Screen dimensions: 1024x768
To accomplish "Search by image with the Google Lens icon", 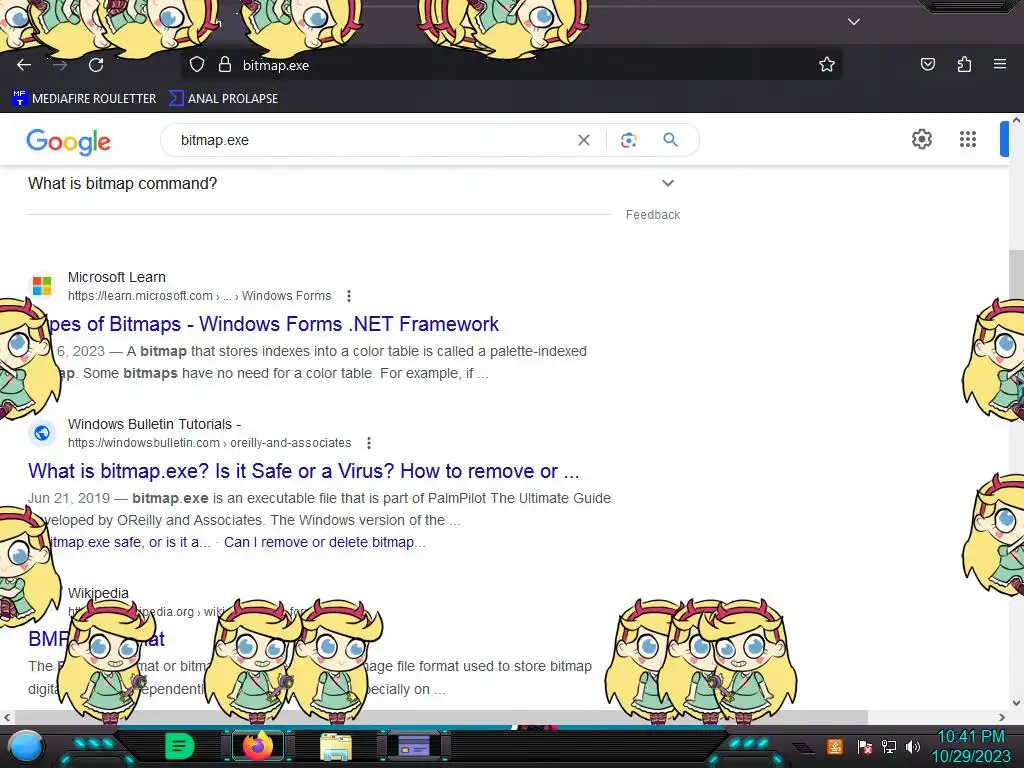I will pos(628,140).
